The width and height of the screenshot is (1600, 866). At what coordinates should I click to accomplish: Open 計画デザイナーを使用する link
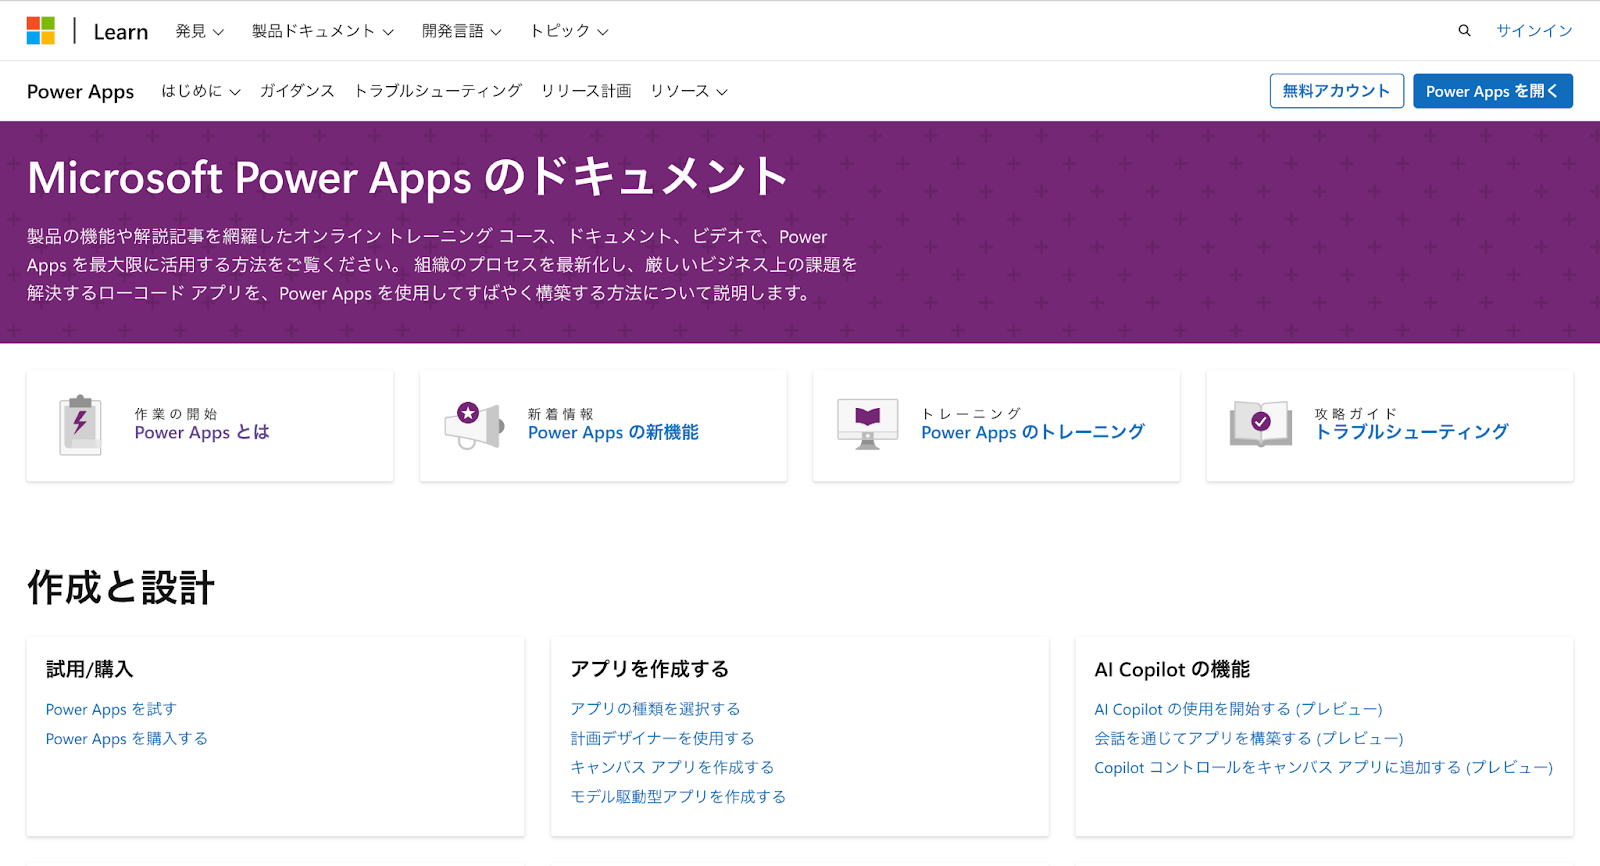(662, 738)
